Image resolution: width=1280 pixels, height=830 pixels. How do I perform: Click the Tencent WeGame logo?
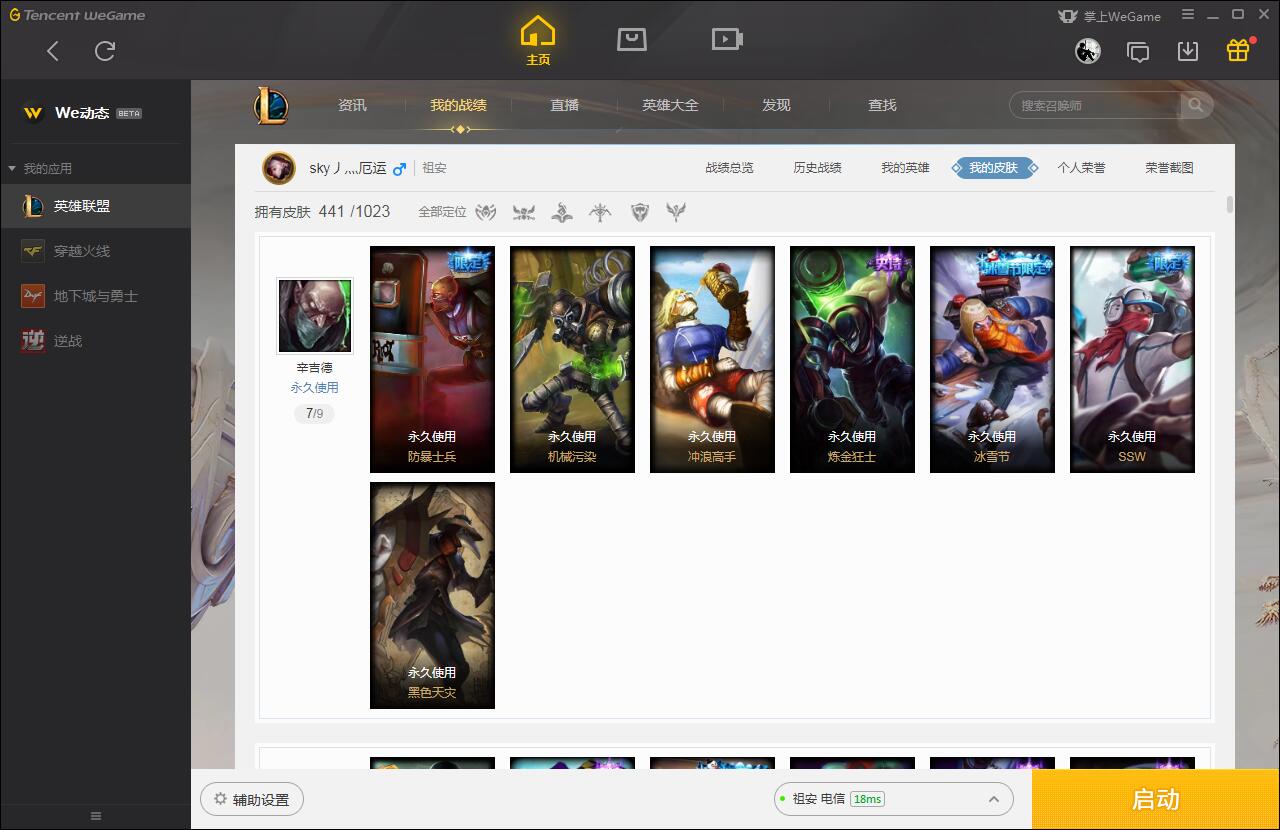click(77, 15)
